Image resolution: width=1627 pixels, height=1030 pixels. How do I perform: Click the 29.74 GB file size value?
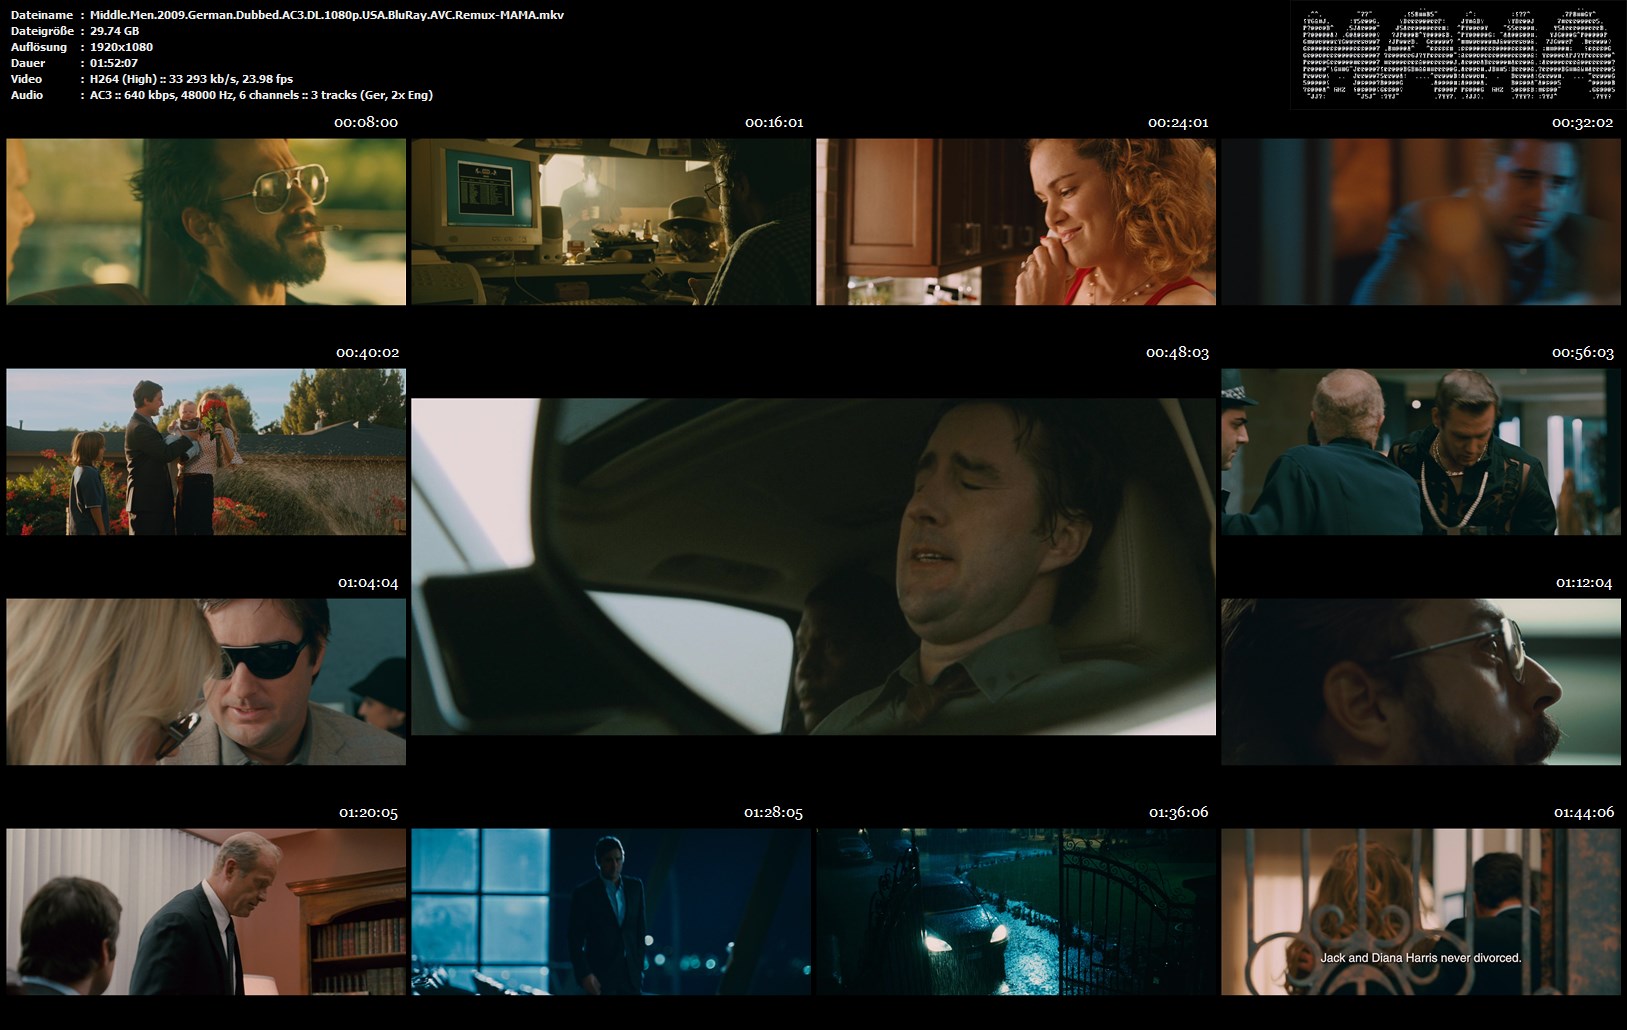(x=115, y=31)
